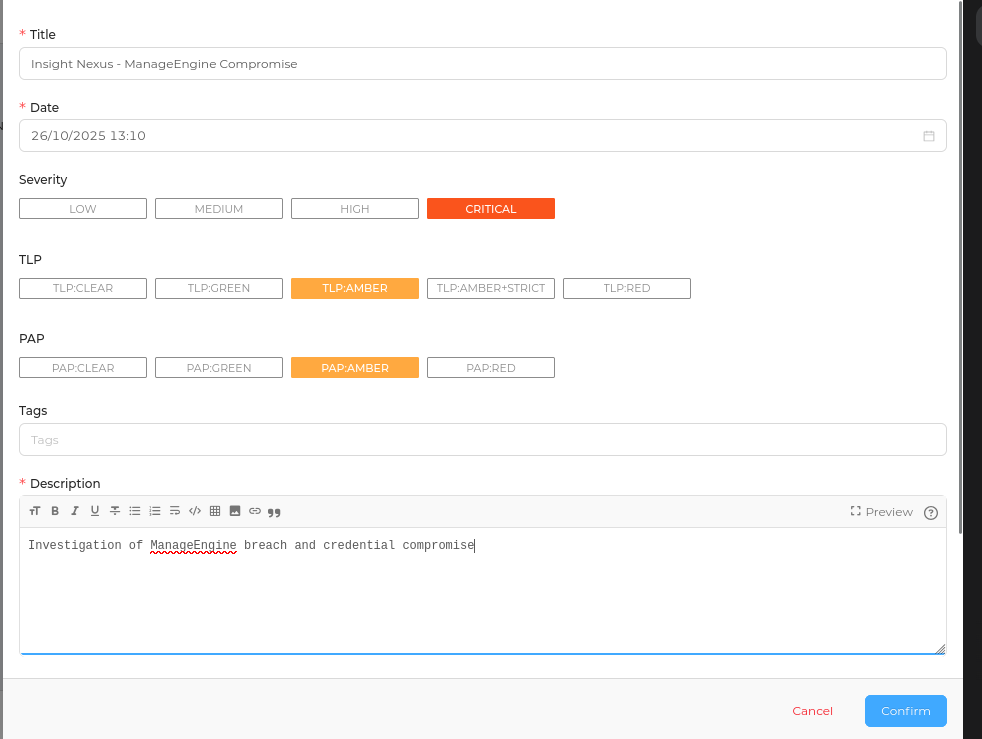The image size is (982, 739).
Task: Choose PAP:GREEN level
Action: coord(218,368)
